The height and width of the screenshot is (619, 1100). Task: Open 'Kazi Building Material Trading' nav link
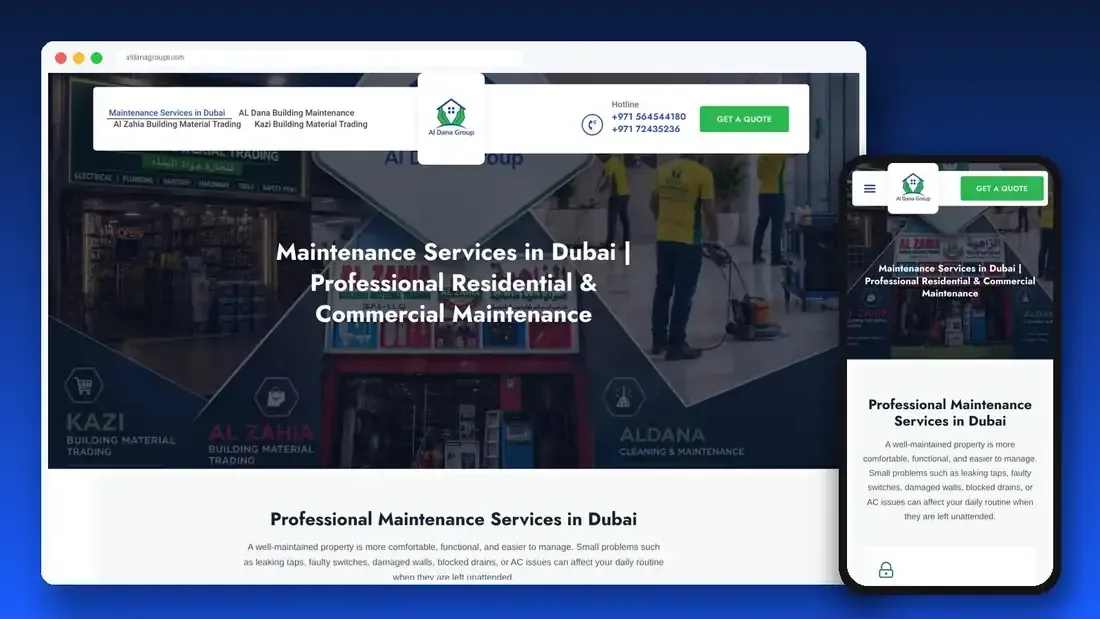point(311,124)
